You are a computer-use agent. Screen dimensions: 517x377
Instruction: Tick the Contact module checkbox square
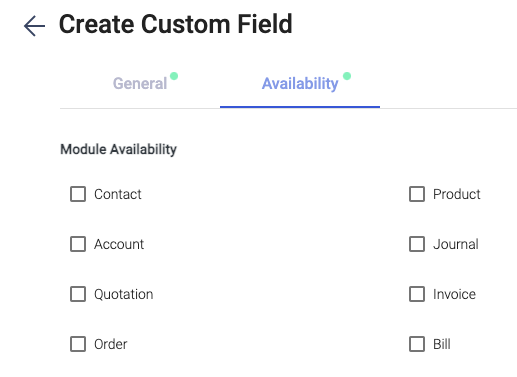(x=78, y=194)
